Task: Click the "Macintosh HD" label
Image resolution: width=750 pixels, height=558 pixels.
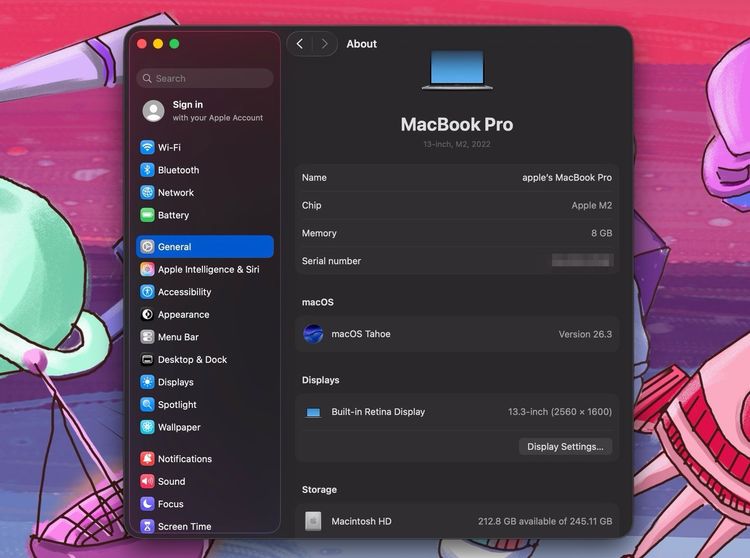Action: point(361,521)
